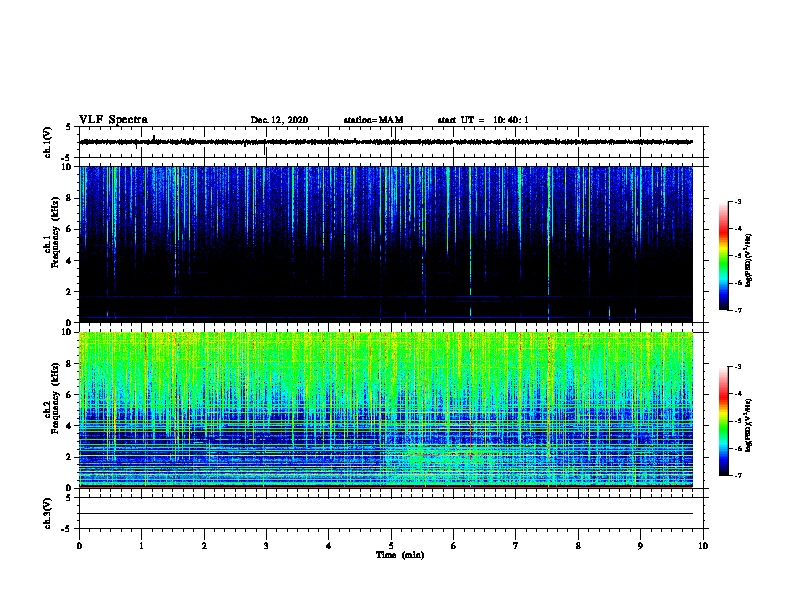Screen dimensions: 792x612
Task: Click the "7" time axis tick label
Action: [x=516, y=546]
